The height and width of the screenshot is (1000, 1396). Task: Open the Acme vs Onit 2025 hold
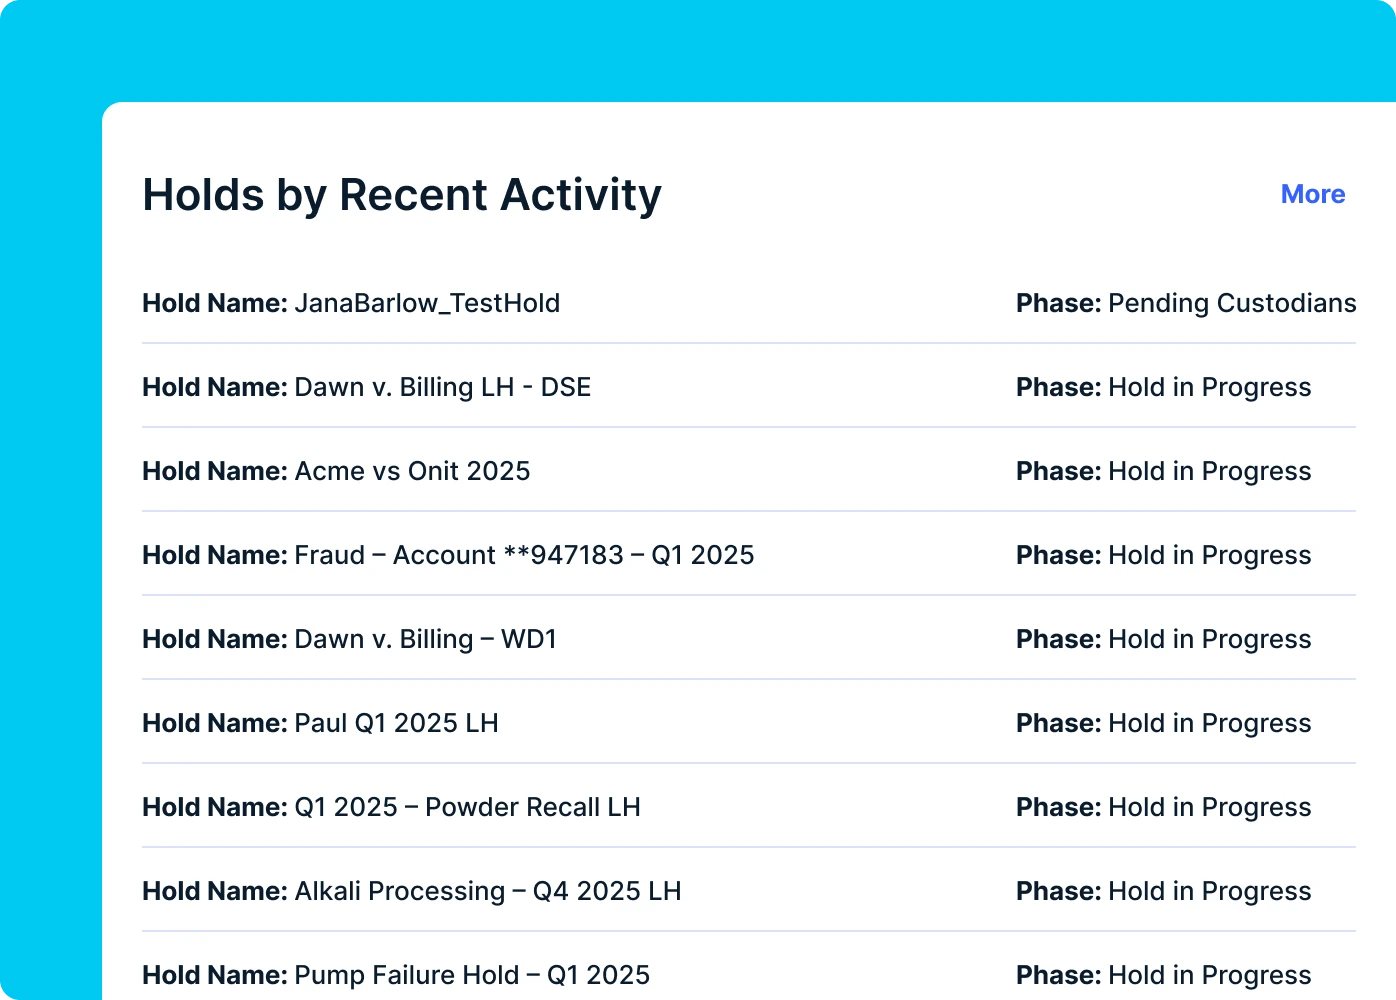[x=412, y=471]
